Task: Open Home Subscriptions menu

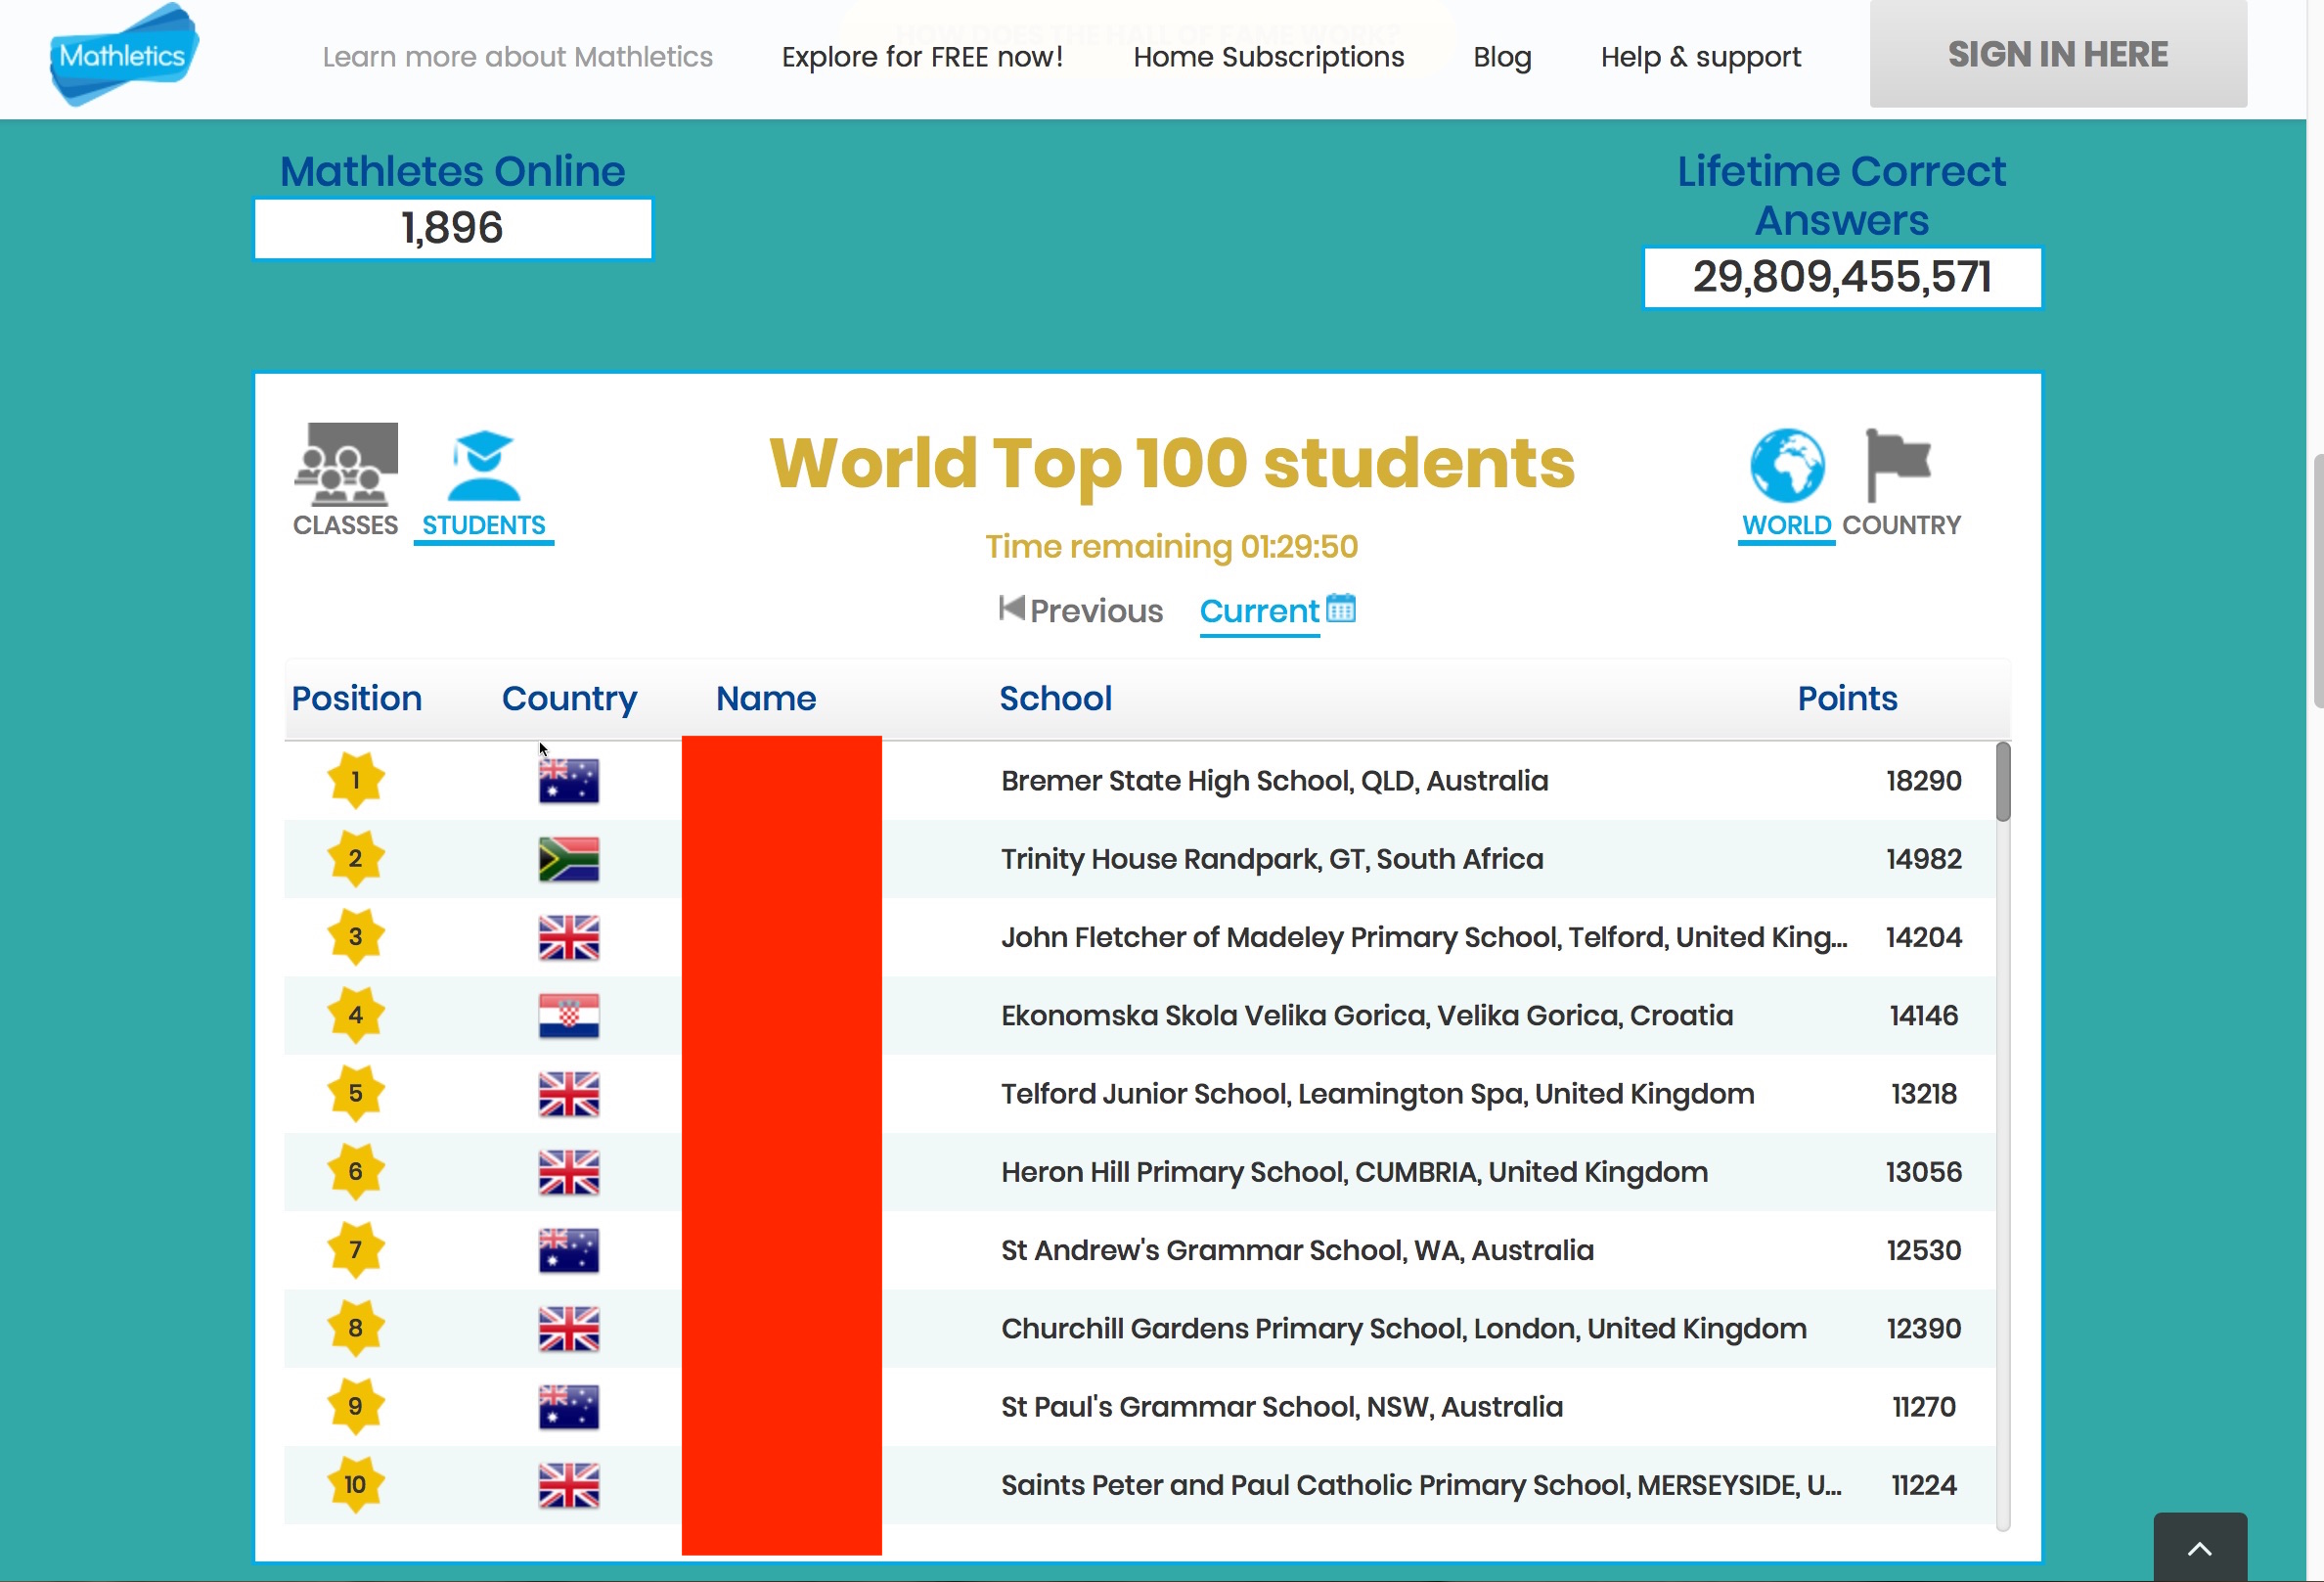Action: pos(1268,57)
